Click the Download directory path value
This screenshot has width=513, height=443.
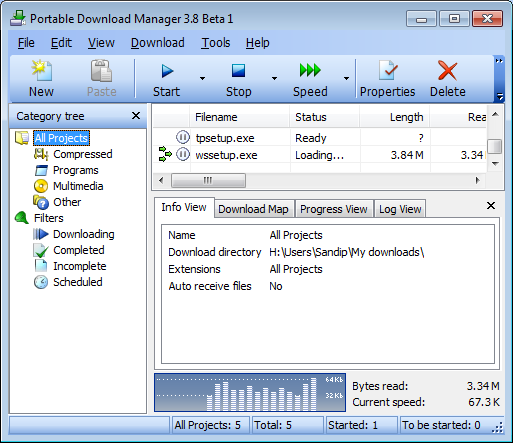coord(347,252)
